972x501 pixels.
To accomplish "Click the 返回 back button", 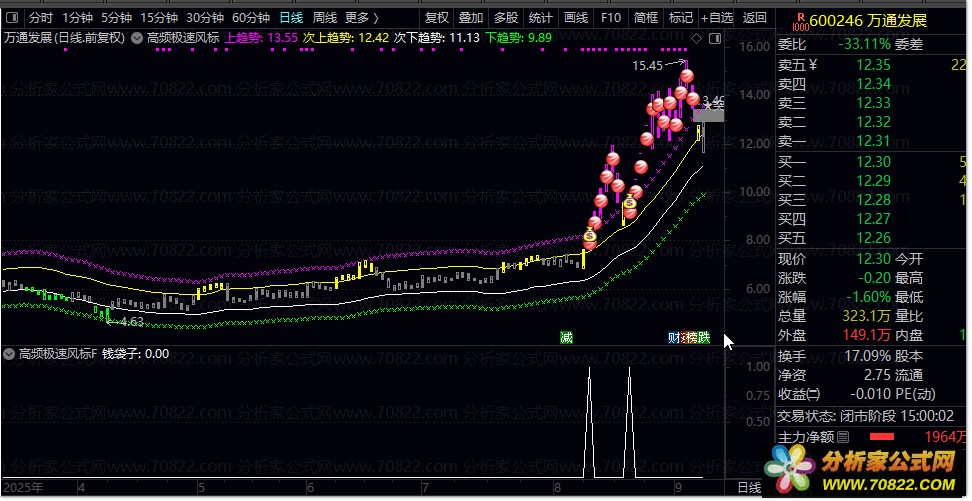I will pyautogui.click(x=755, y=17).
